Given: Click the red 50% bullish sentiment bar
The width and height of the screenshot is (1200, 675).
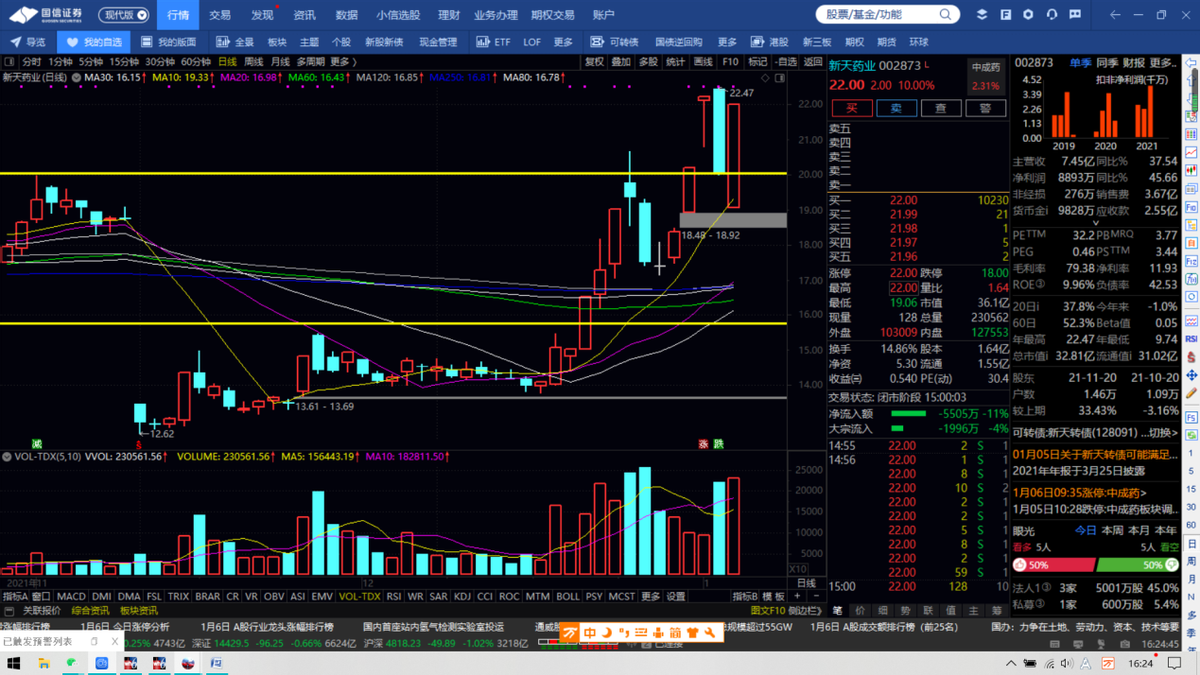Looking at the screenshot, I should click(1055, 565).
